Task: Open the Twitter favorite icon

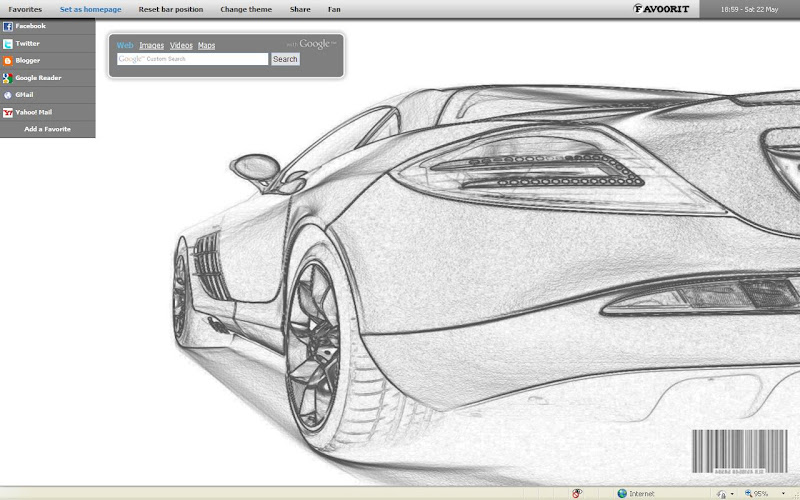Action: pos(8,44)
